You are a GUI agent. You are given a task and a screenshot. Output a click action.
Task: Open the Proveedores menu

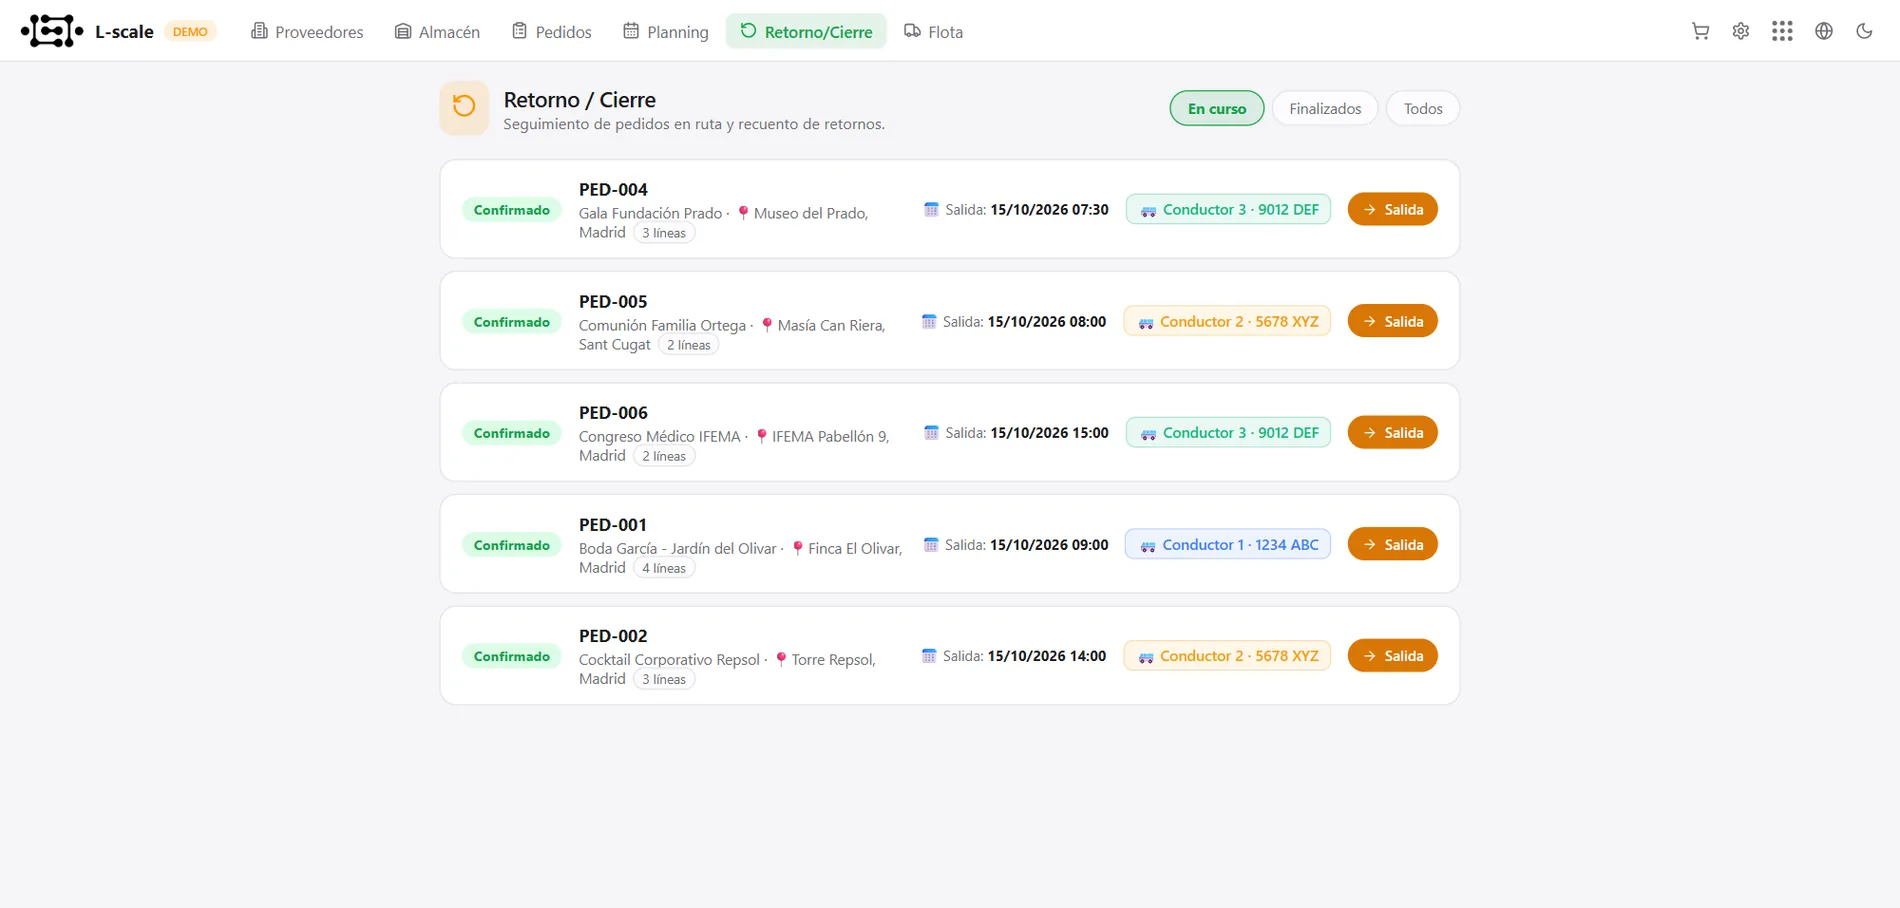[307, 32]
